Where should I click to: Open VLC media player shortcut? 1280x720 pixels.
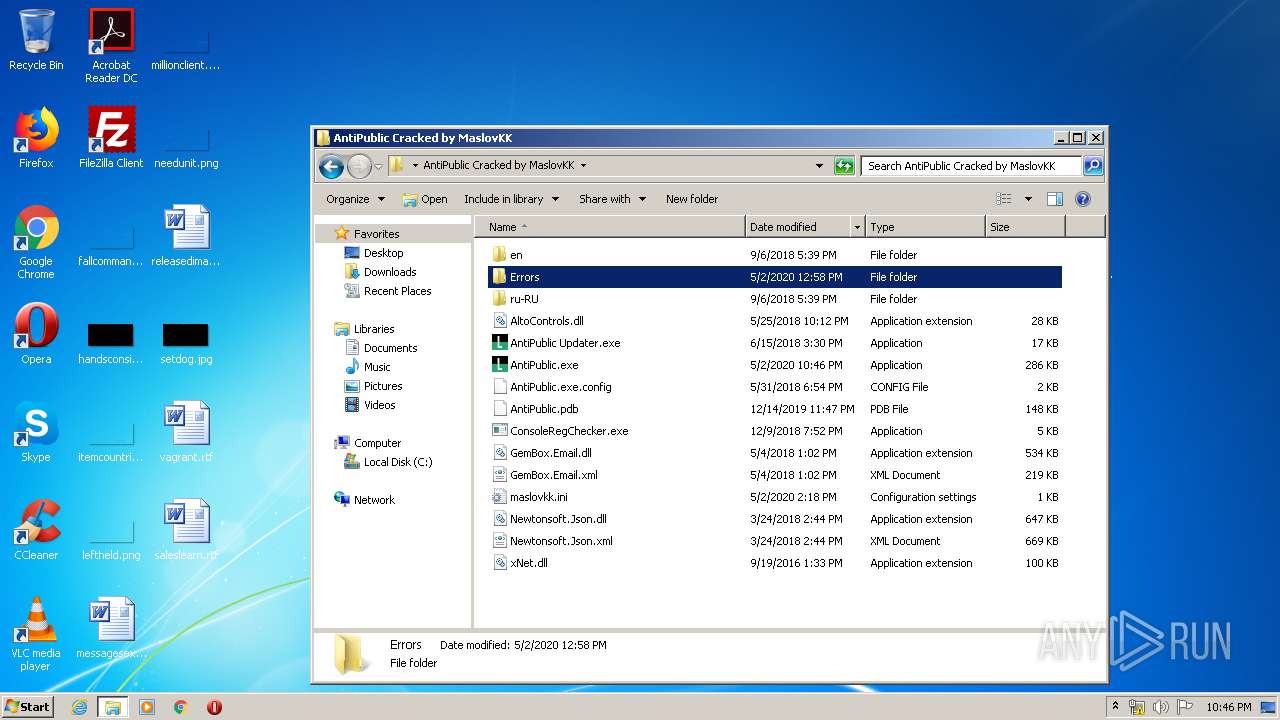pos(36,634)
